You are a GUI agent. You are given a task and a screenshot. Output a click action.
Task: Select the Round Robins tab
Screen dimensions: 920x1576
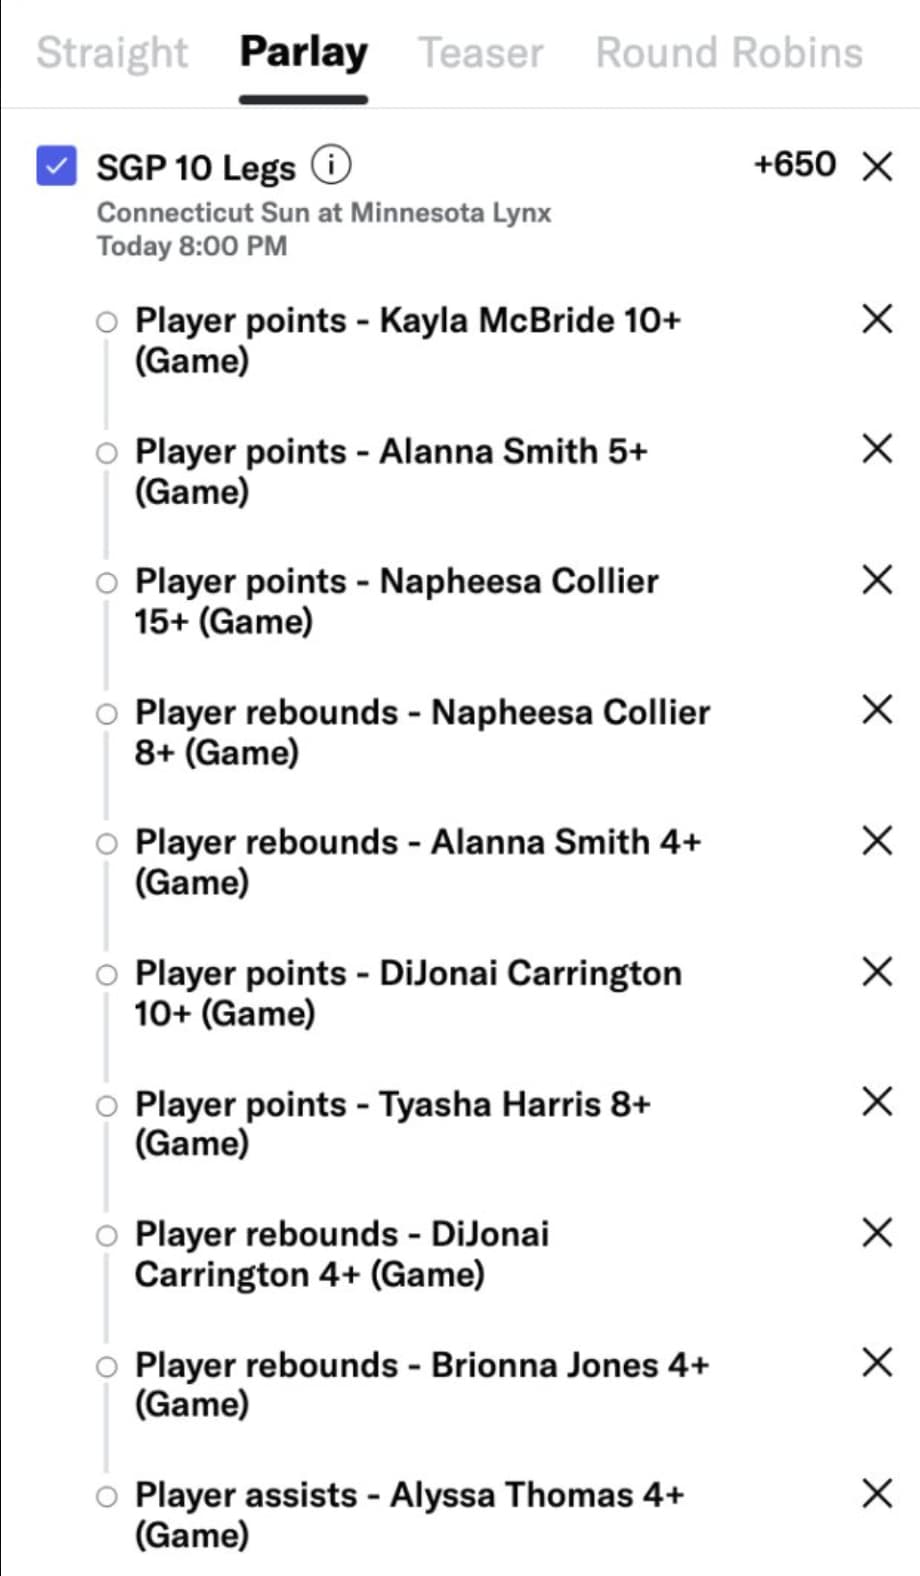coord(729,53)
